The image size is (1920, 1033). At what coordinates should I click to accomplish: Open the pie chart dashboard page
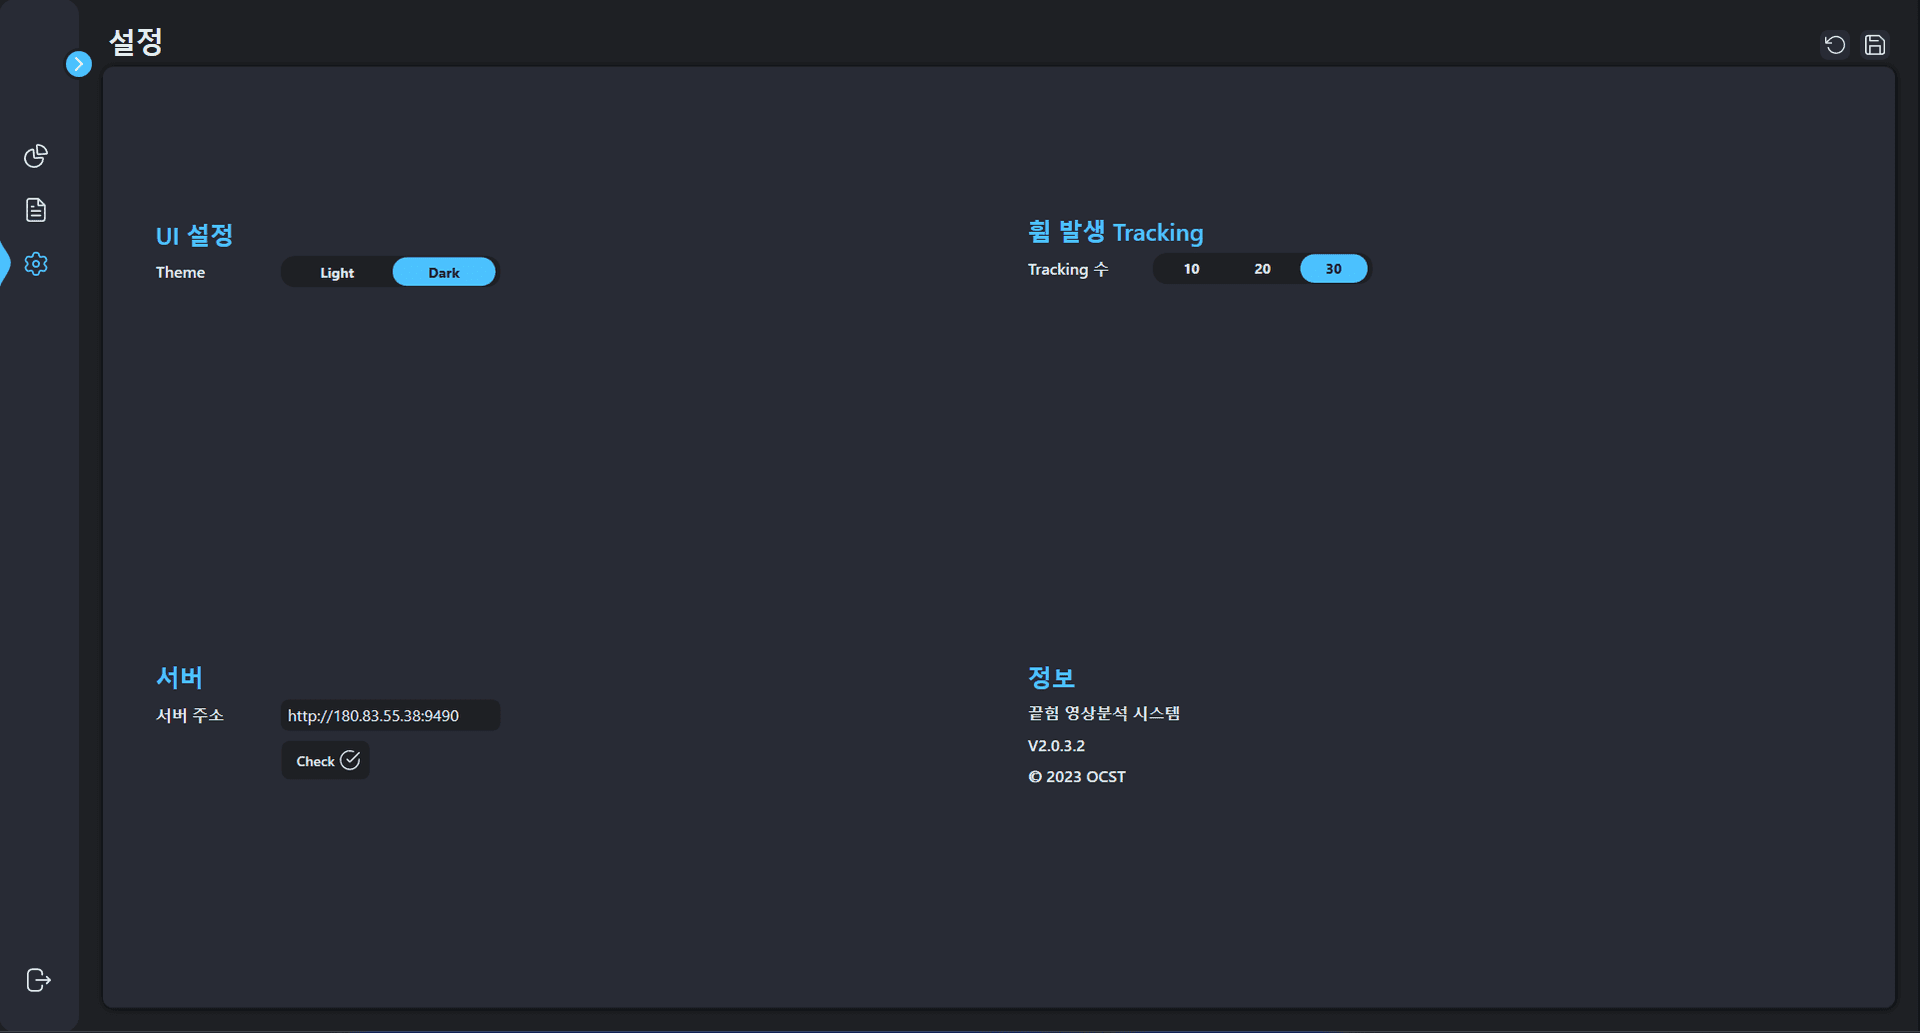36,156
